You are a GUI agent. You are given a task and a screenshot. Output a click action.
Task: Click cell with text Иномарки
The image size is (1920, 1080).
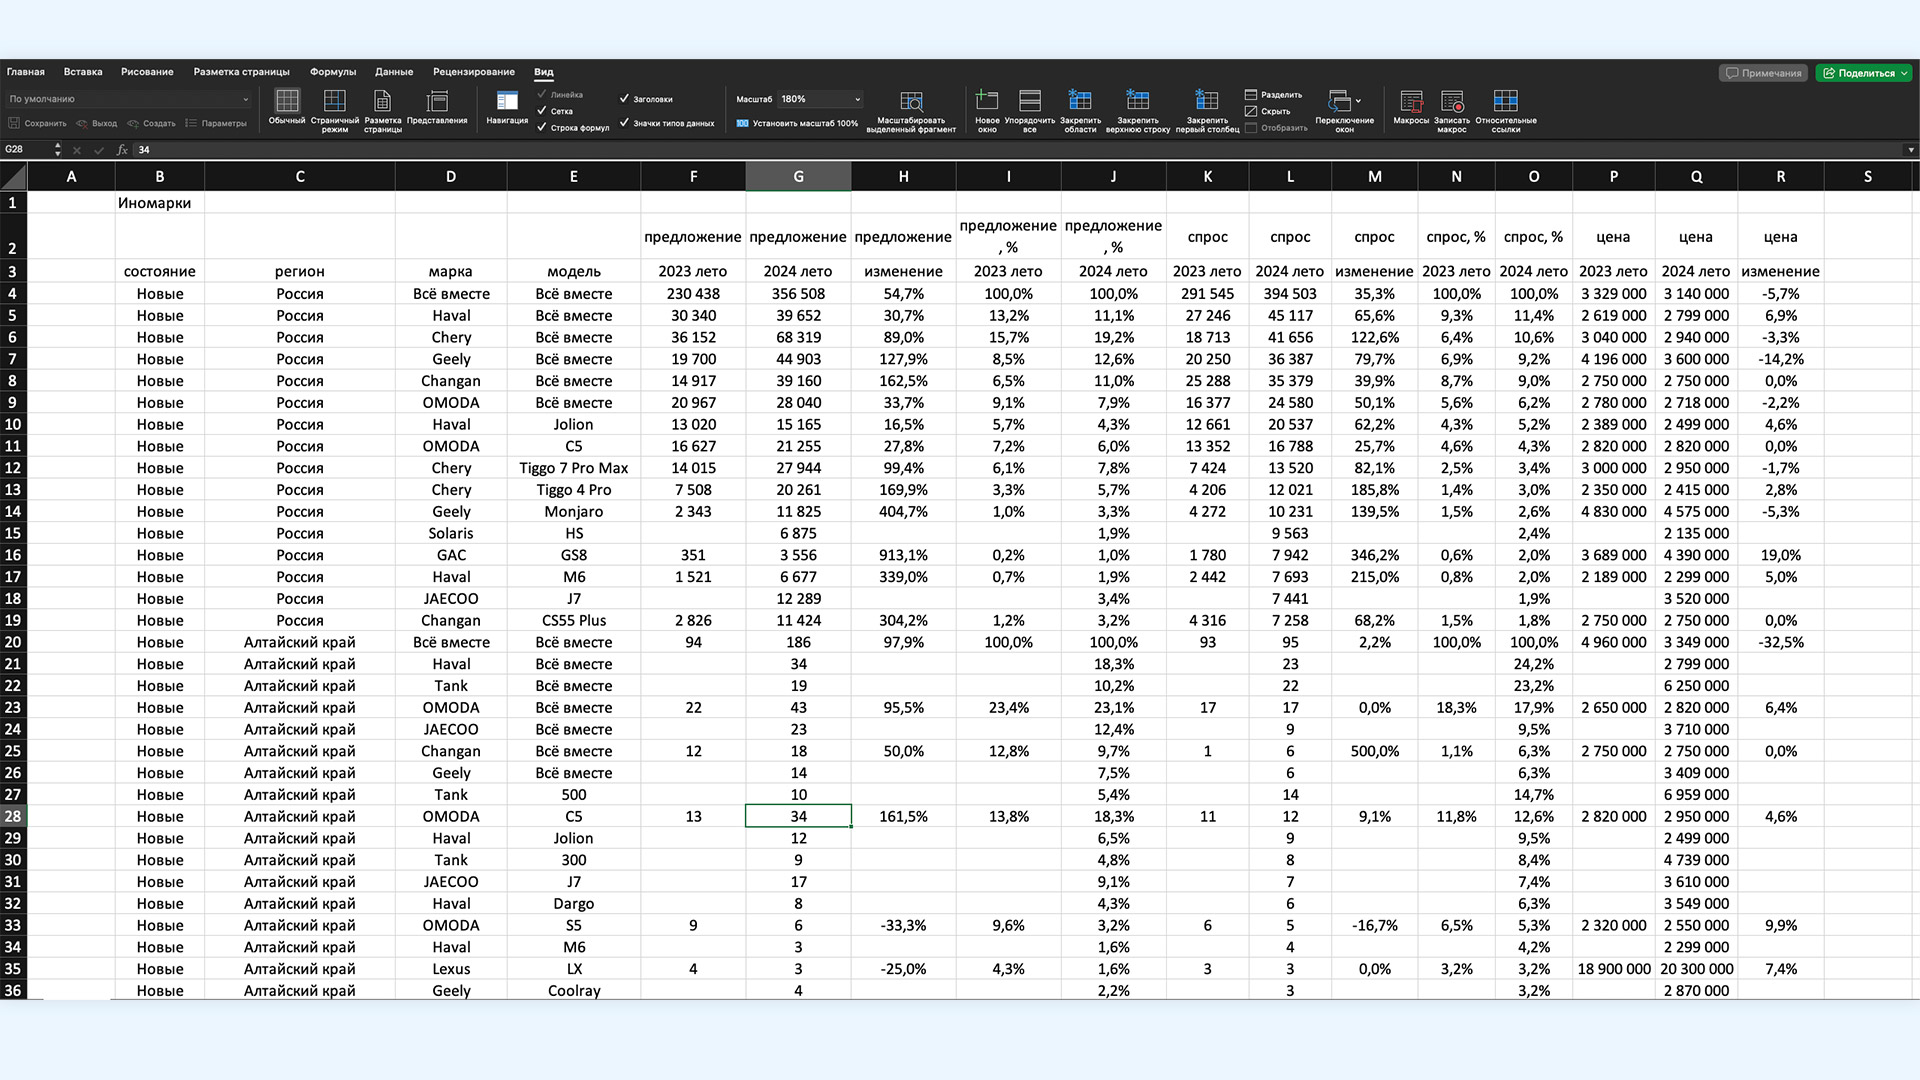click(160, 203)
